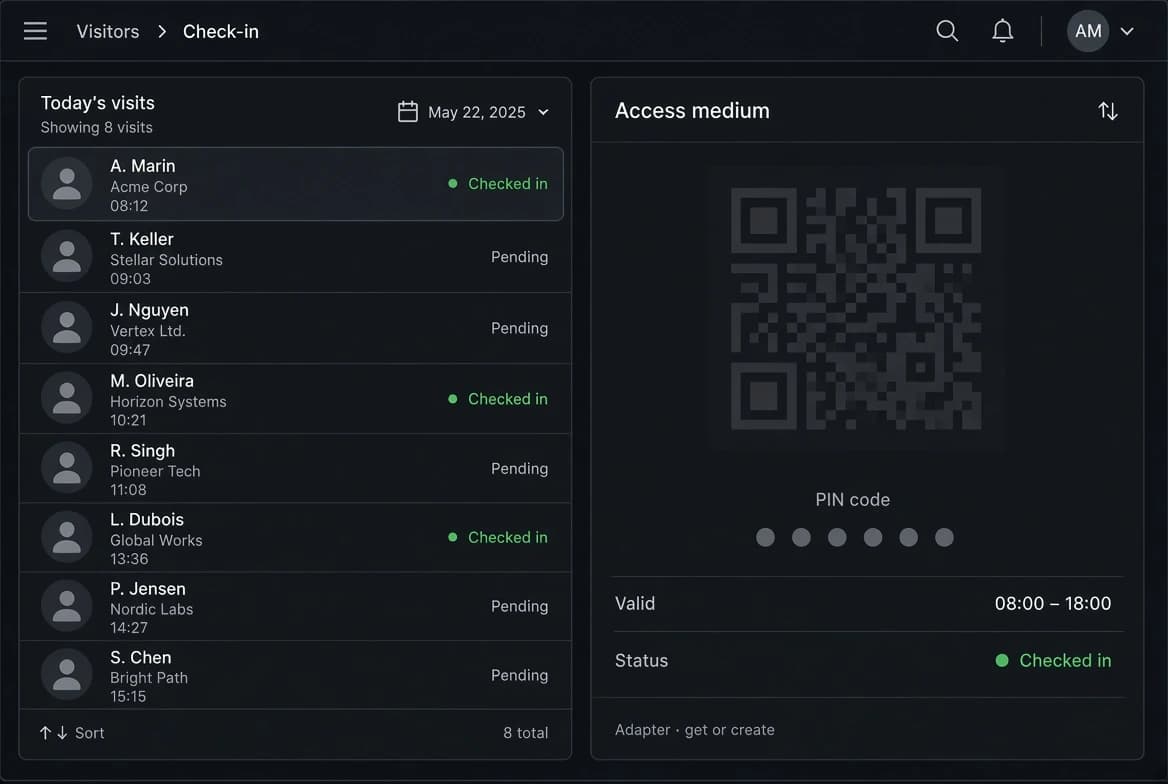The height and width of the screenshot is (784, 1168).
Task: Click A. Marin's avatar icon
Action: click(x=67, y=183)
